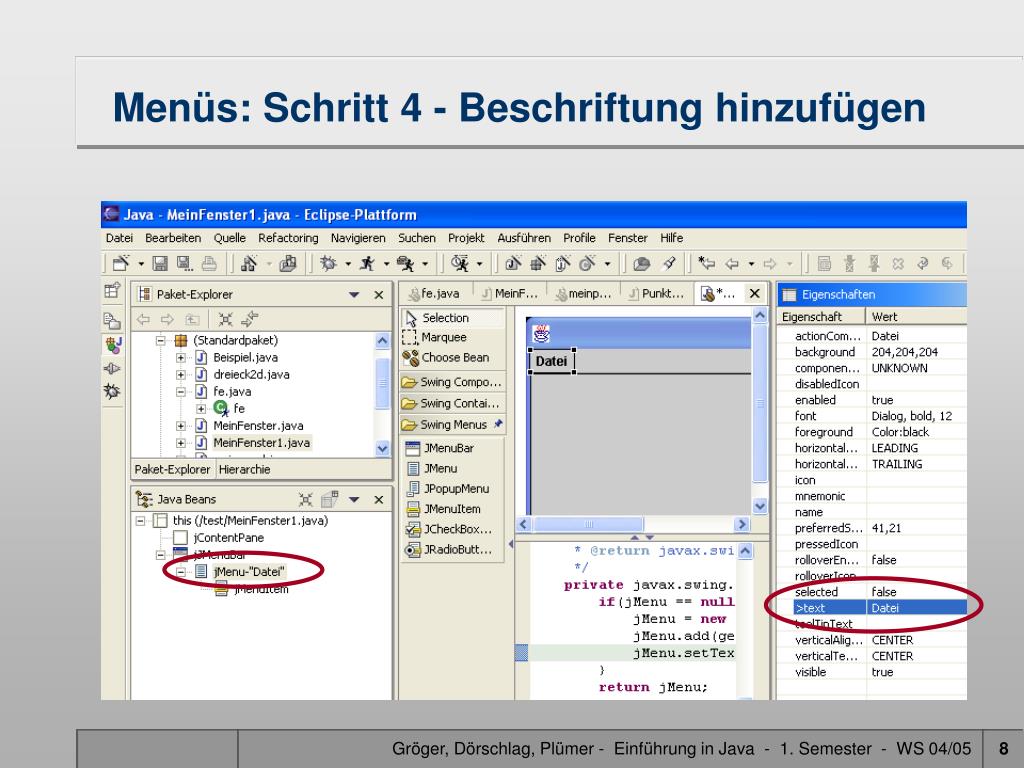Click the Debug perspective bug icon on sidebar
The height and width of the screenshot is (768, 1024).
[x=112, y=391]
